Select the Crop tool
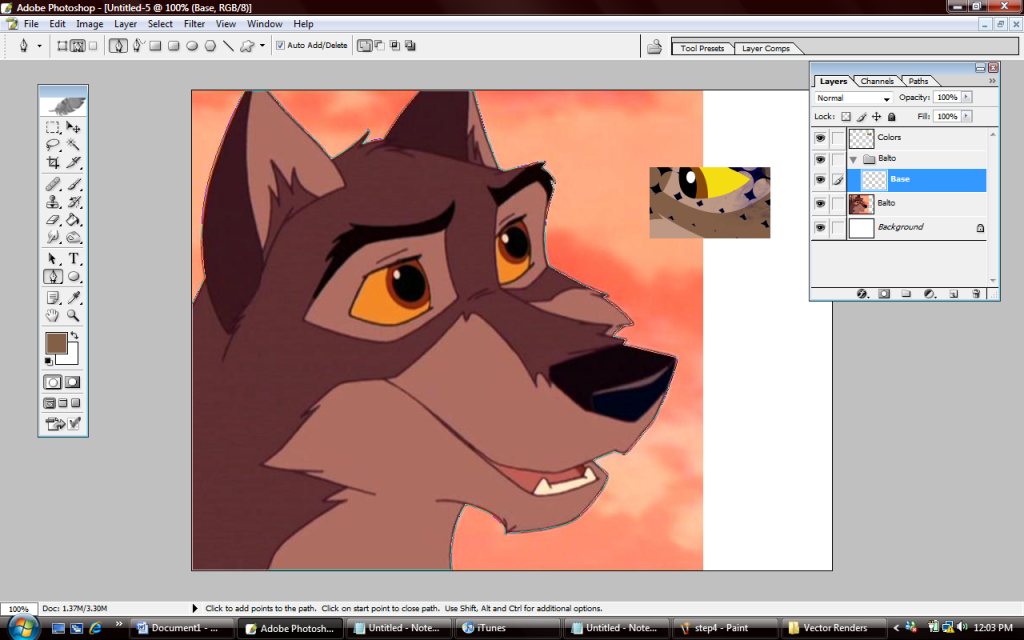The width and height of the screenshot is (1024, 640). click(53, 163)
